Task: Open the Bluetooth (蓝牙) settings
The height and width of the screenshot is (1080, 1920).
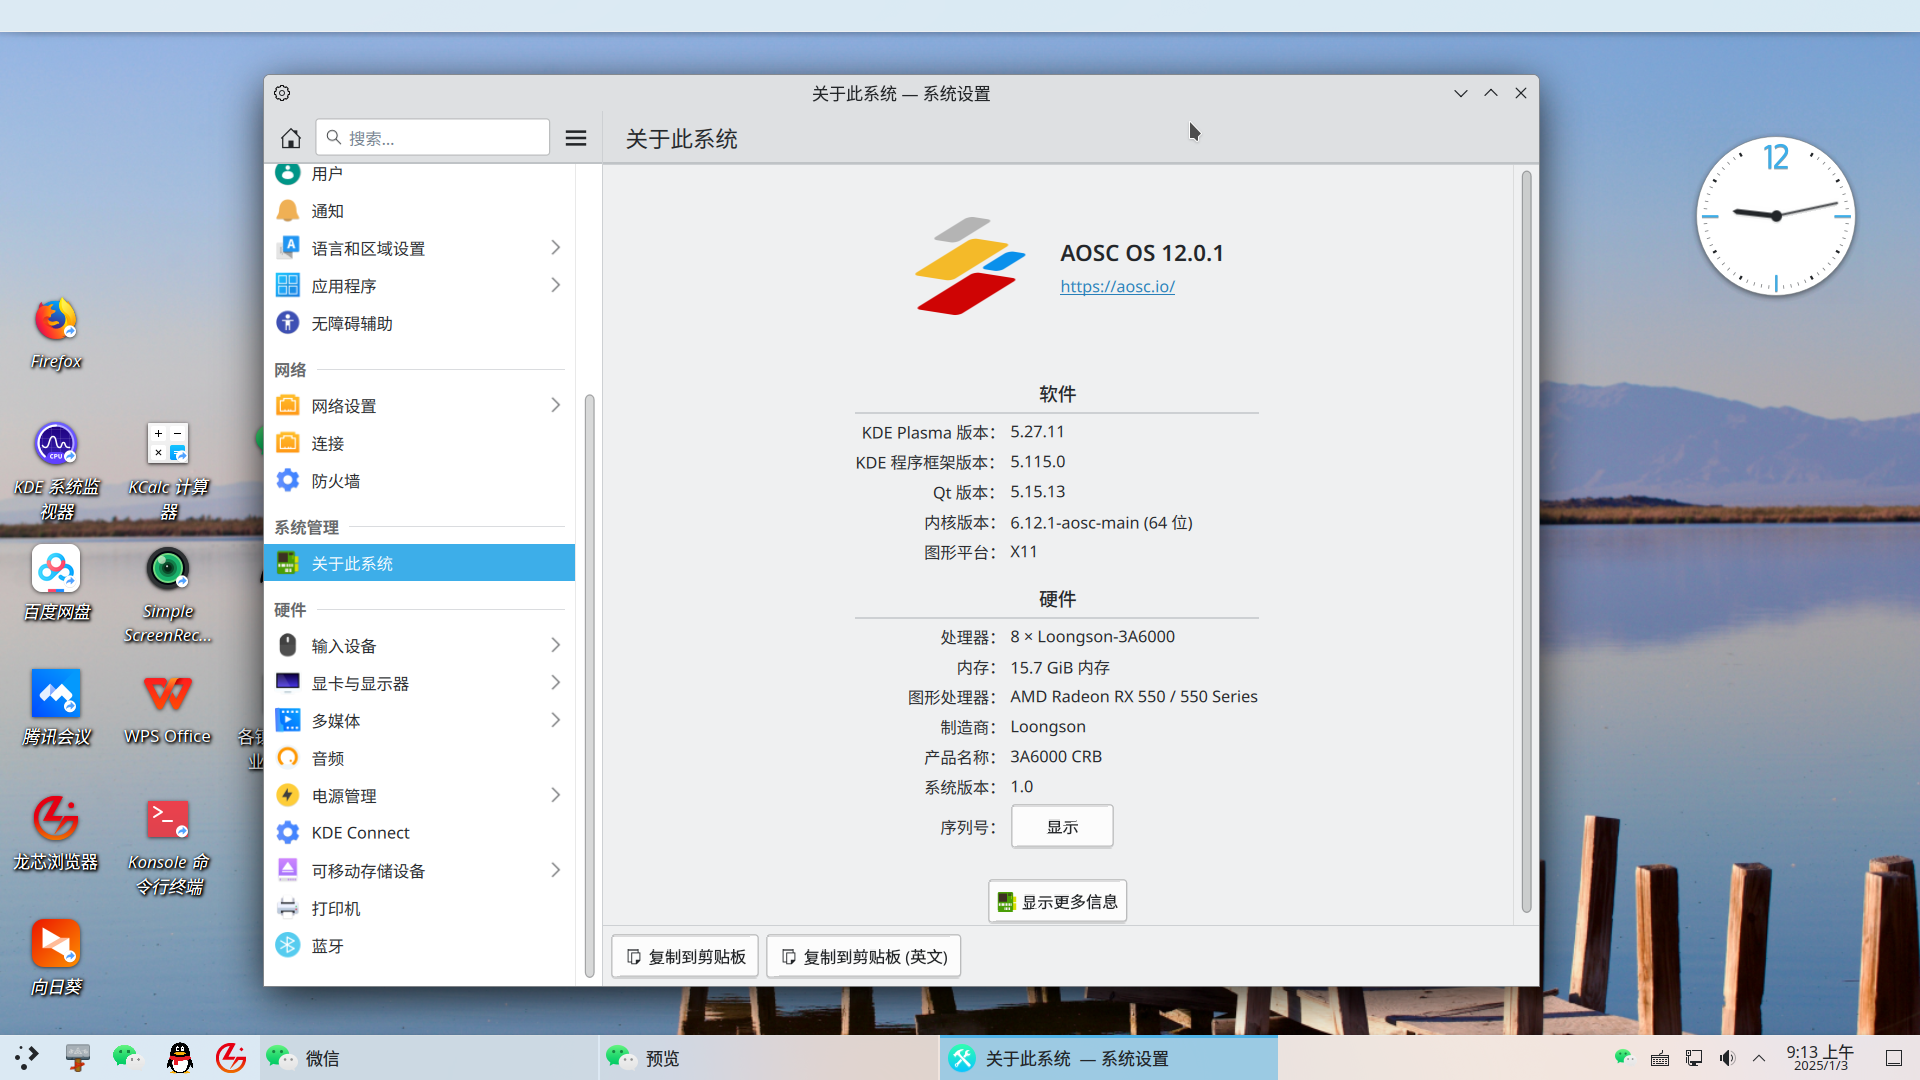Action: coord(419,946)
